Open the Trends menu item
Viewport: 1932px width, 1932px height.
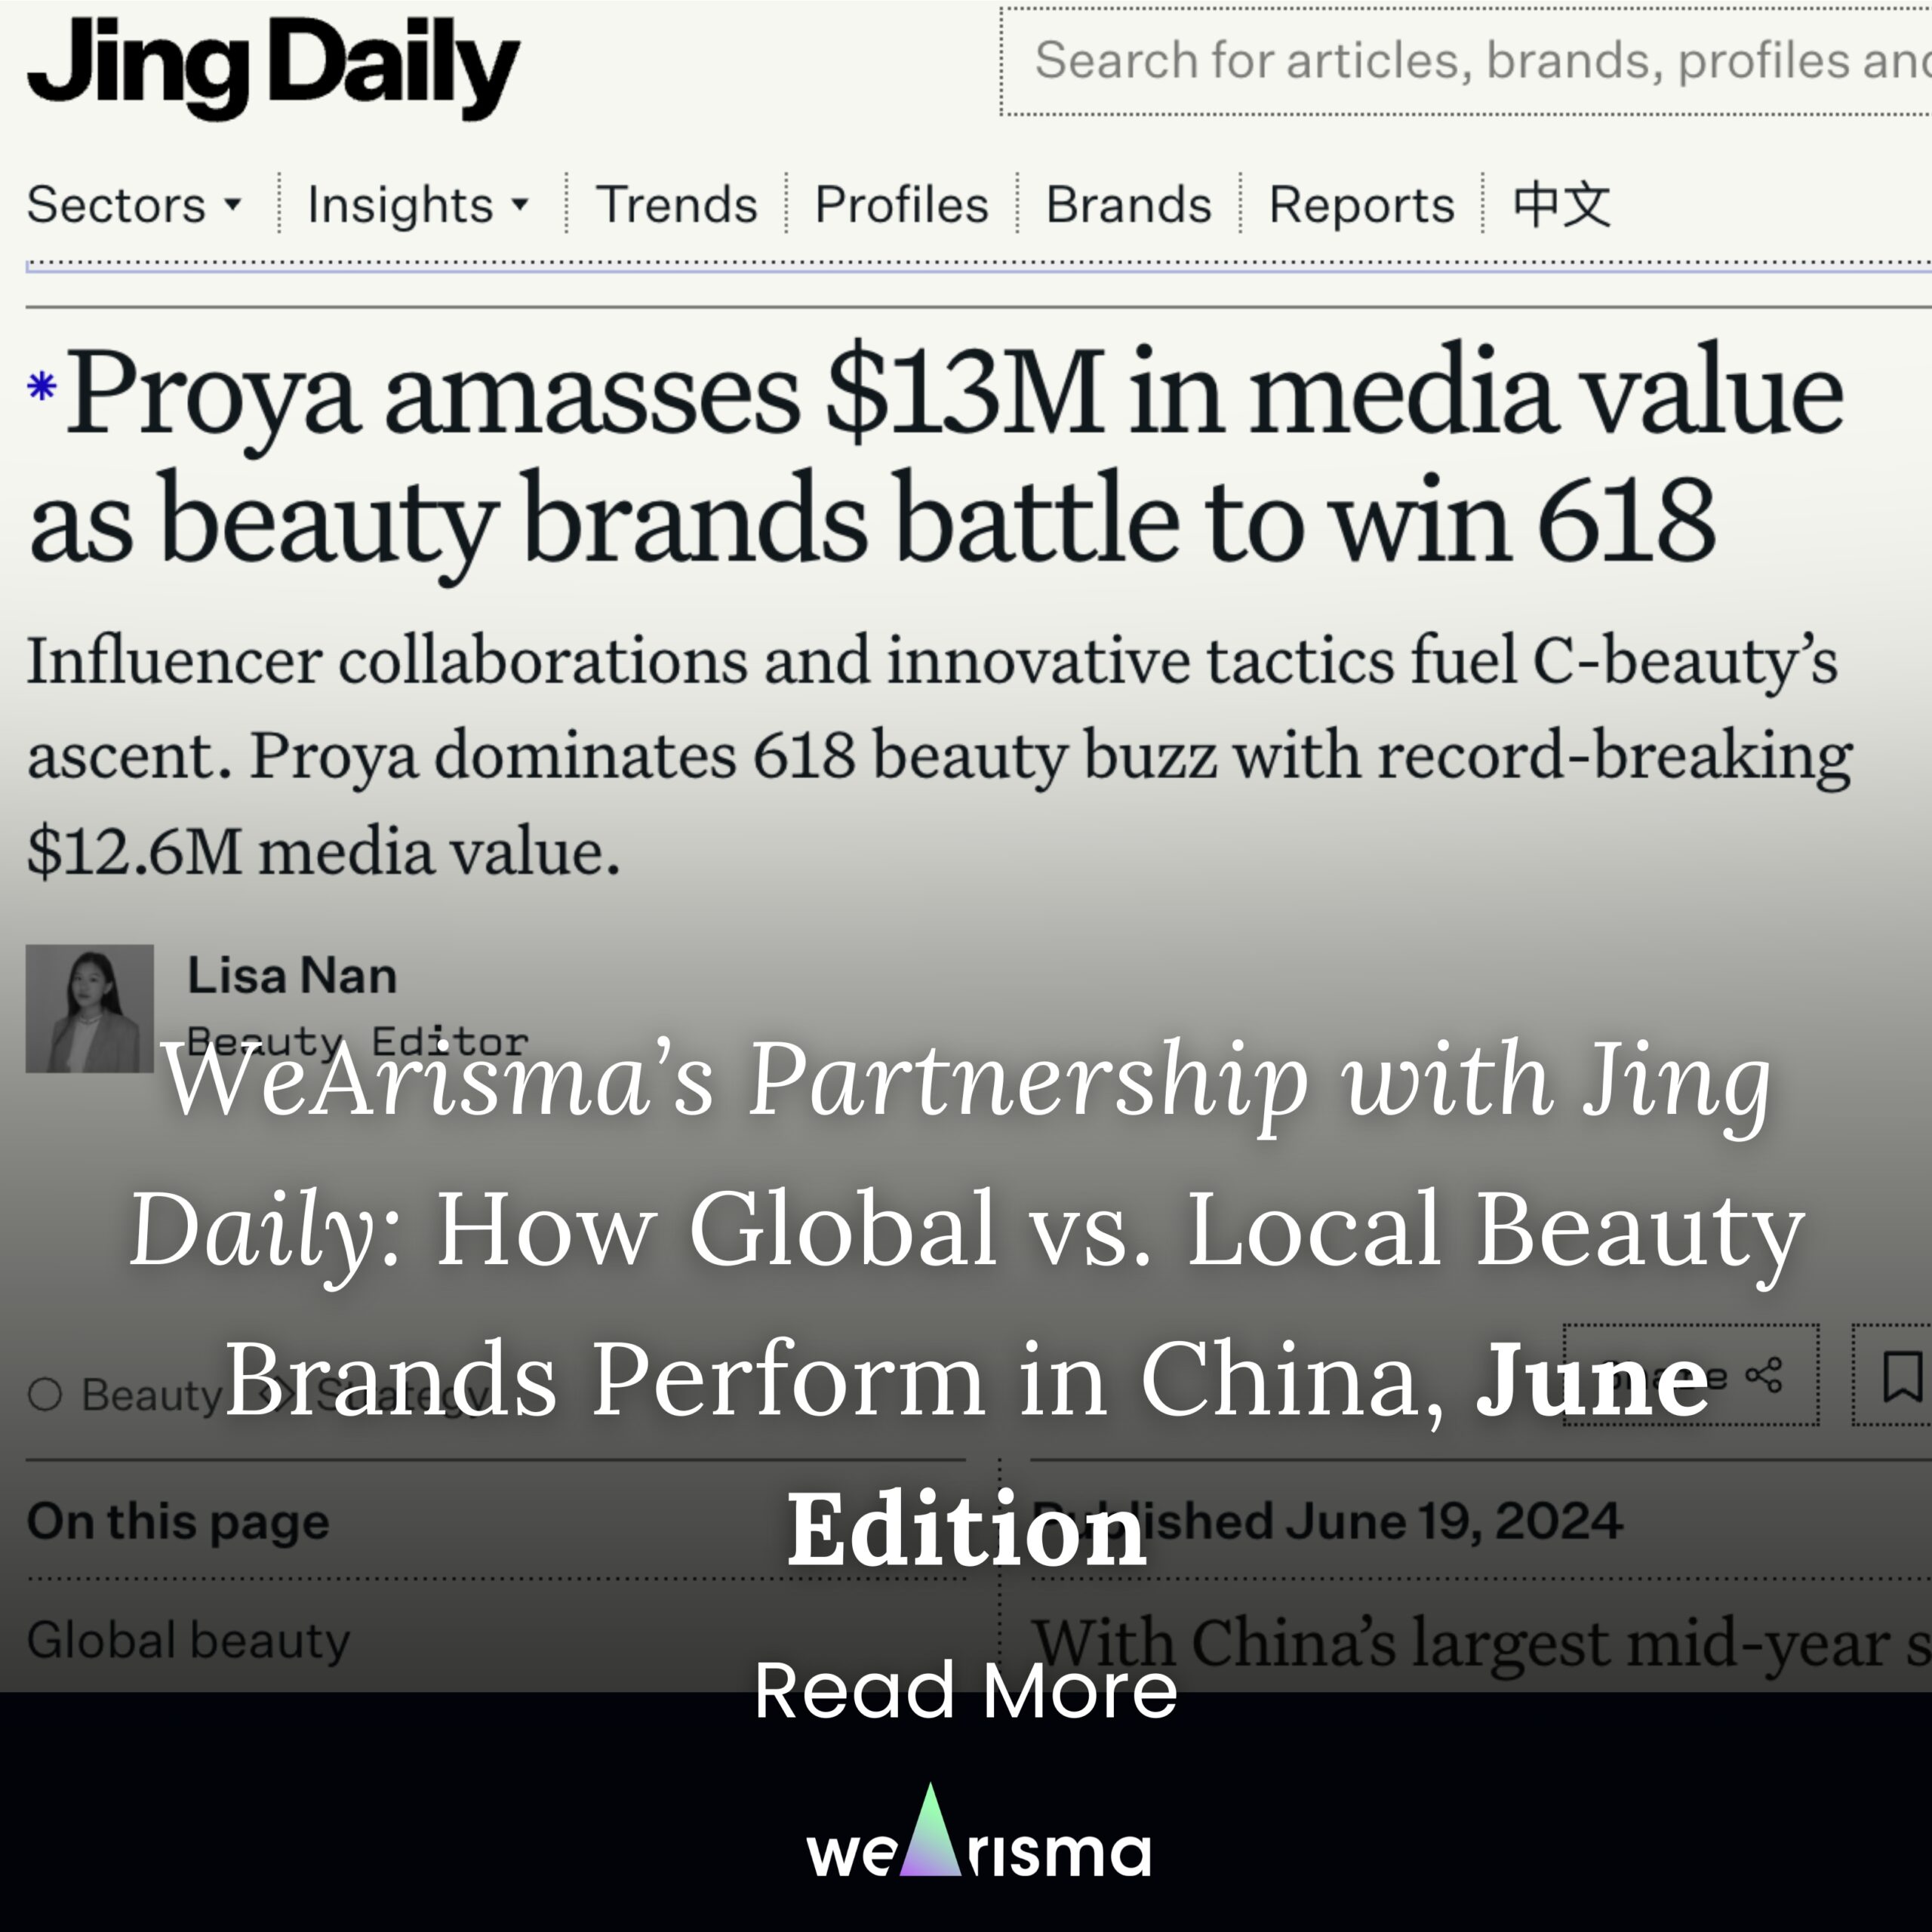tap(676, 205)
